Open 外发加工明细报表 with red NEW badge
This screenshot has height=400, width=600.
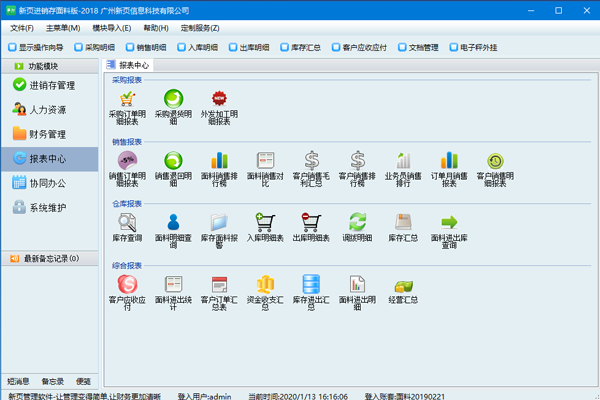[219, 99]
